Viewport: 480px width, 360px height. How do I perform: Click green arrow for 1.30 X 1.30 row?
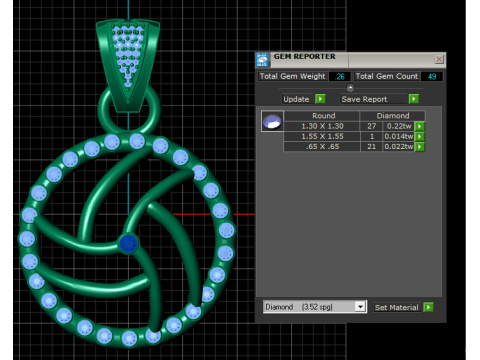(420, 126)
